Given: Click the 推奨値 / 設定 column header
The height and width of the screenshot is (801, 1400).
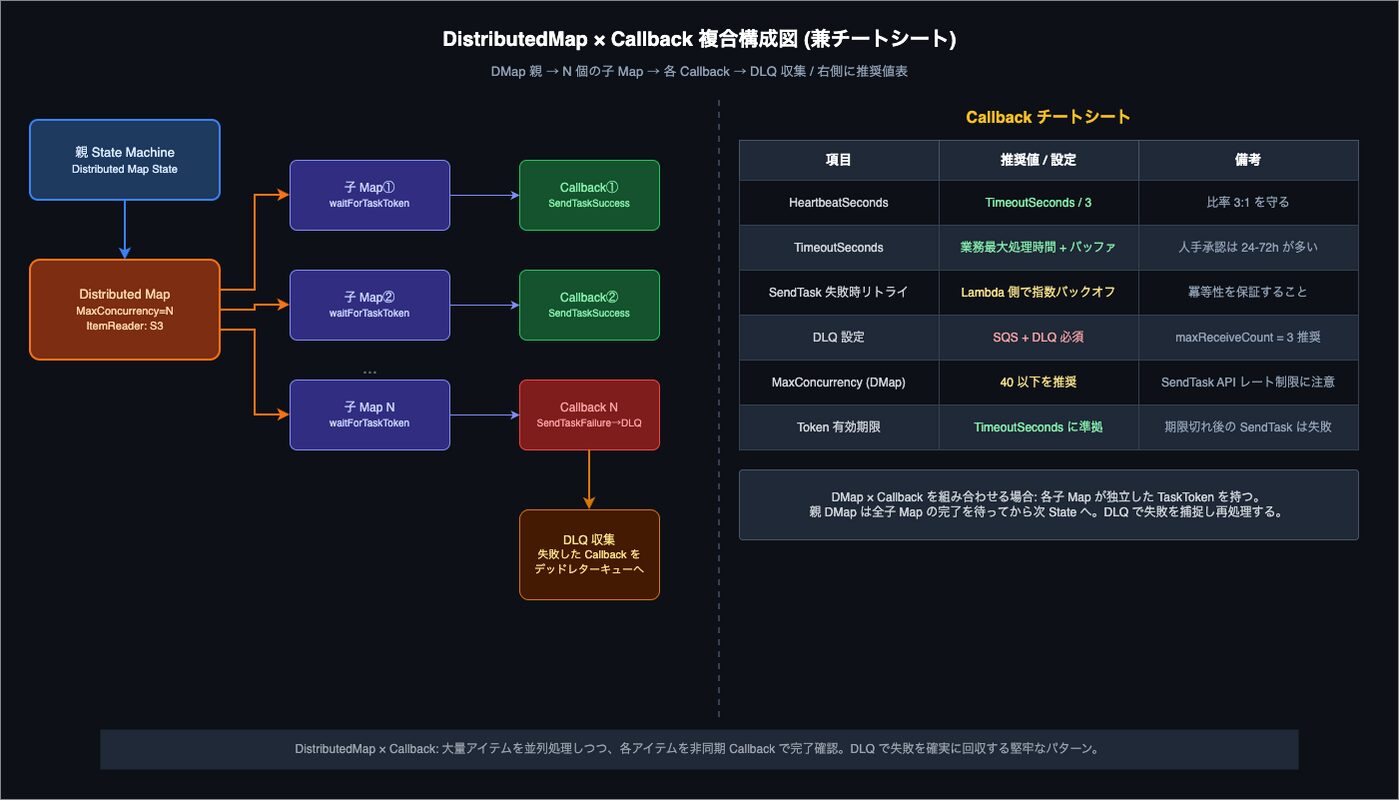Looking at the screenshot, I should (x=1039, y=160).
